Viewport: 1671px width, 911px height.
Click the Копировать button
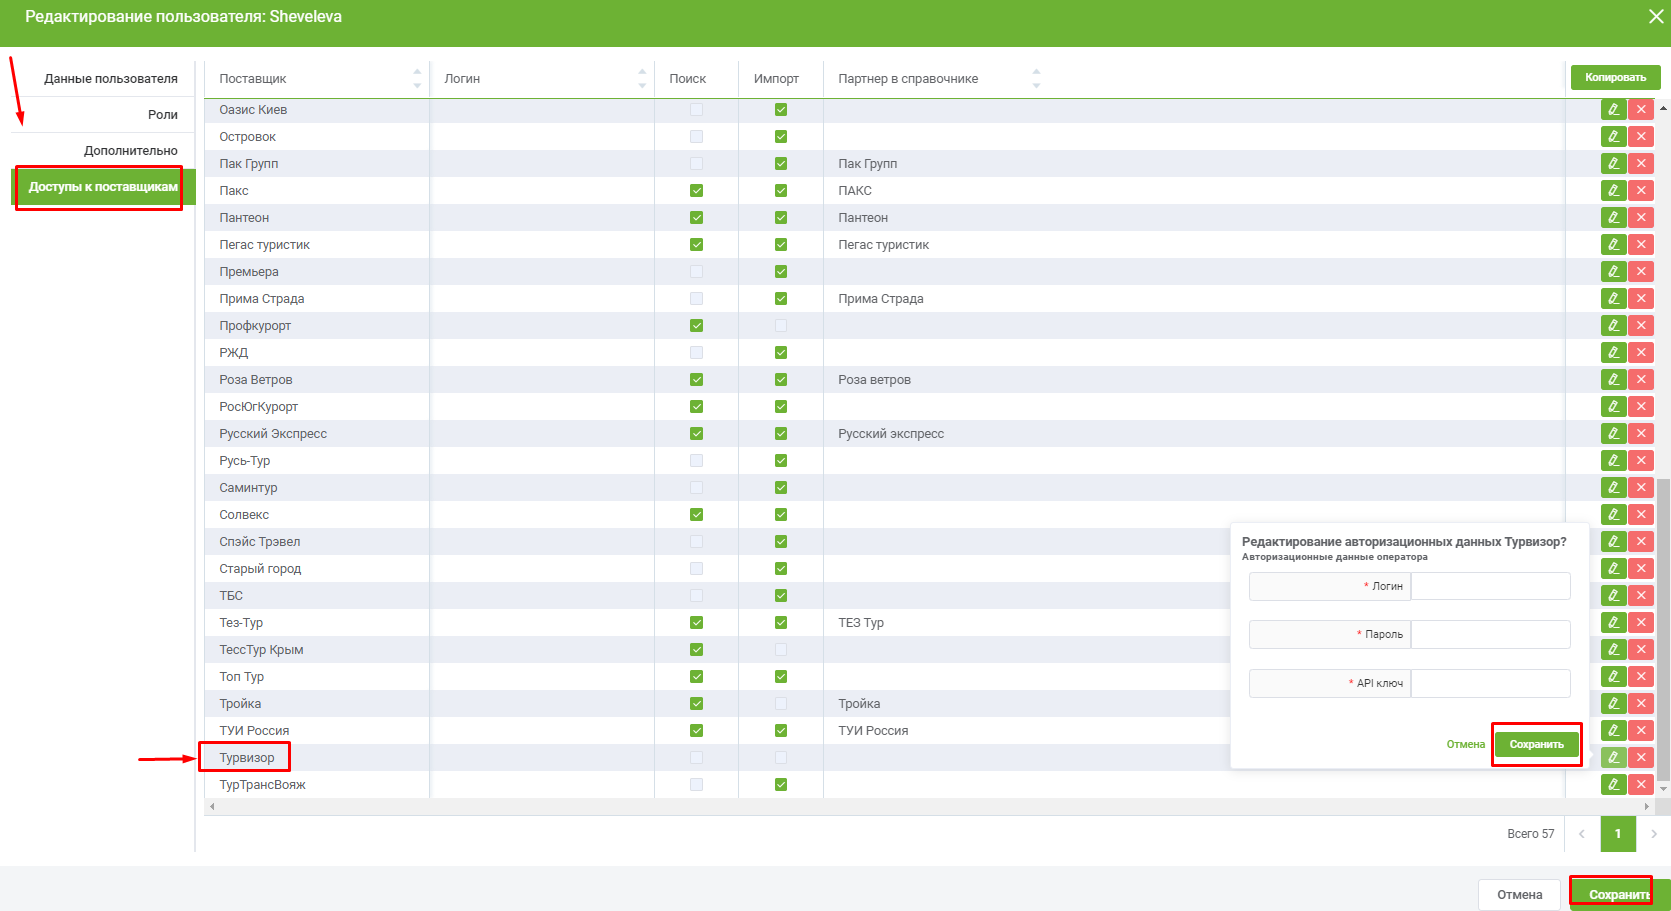tap(1615, 78)
